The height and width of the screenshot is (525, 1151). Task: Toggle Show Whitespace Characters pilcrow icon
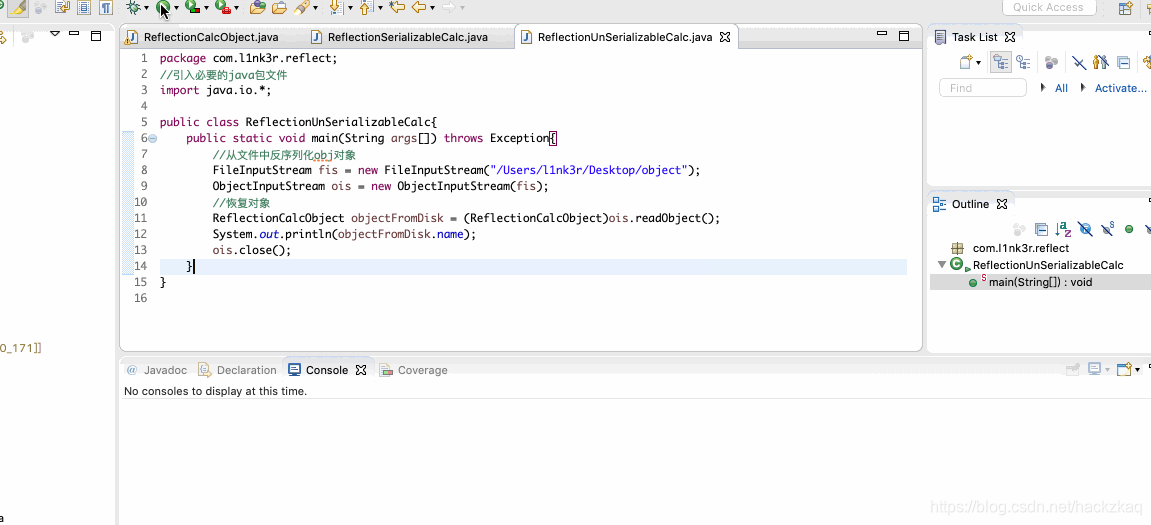point(106,7)
